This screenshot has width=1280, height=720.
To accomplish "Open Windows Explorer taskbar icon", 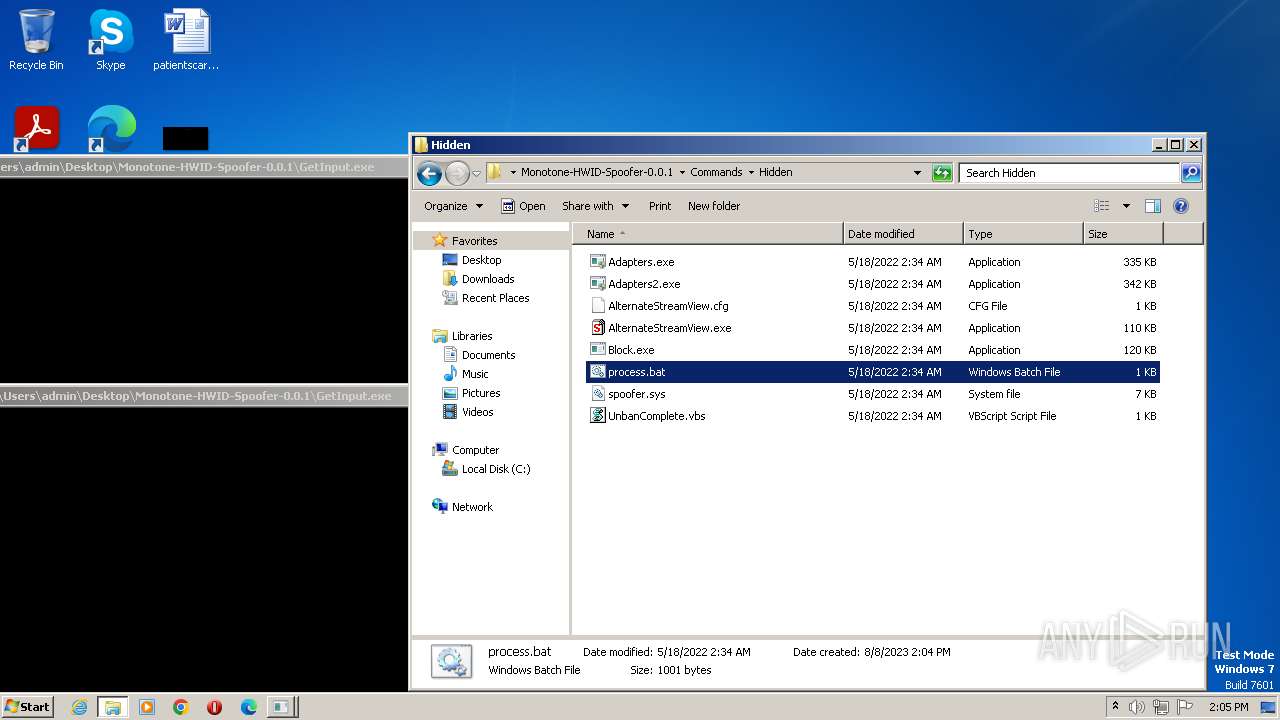I will pyautogui.click(x=113, y=707).
